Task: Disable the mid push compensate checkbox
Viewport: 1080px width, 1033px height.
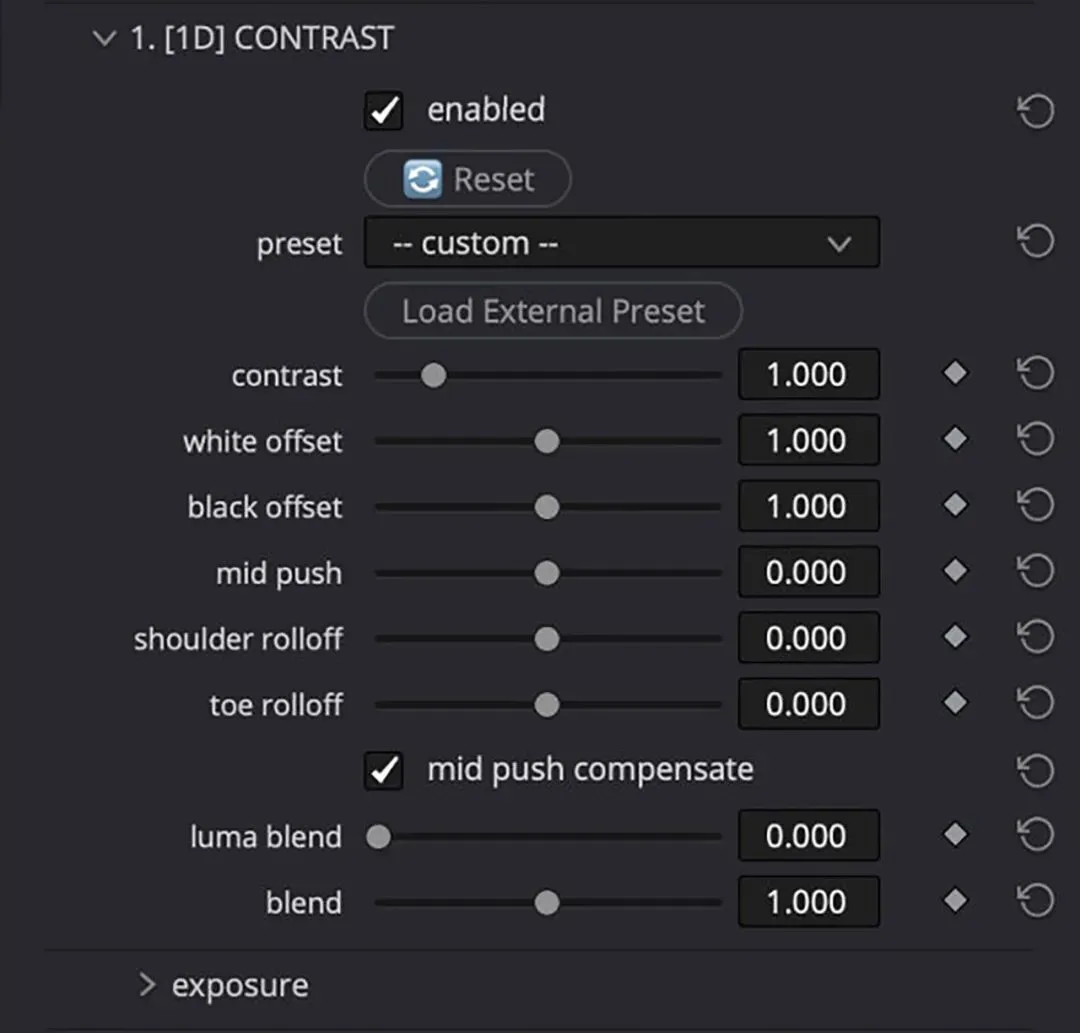Action: (x=384, y=771)
